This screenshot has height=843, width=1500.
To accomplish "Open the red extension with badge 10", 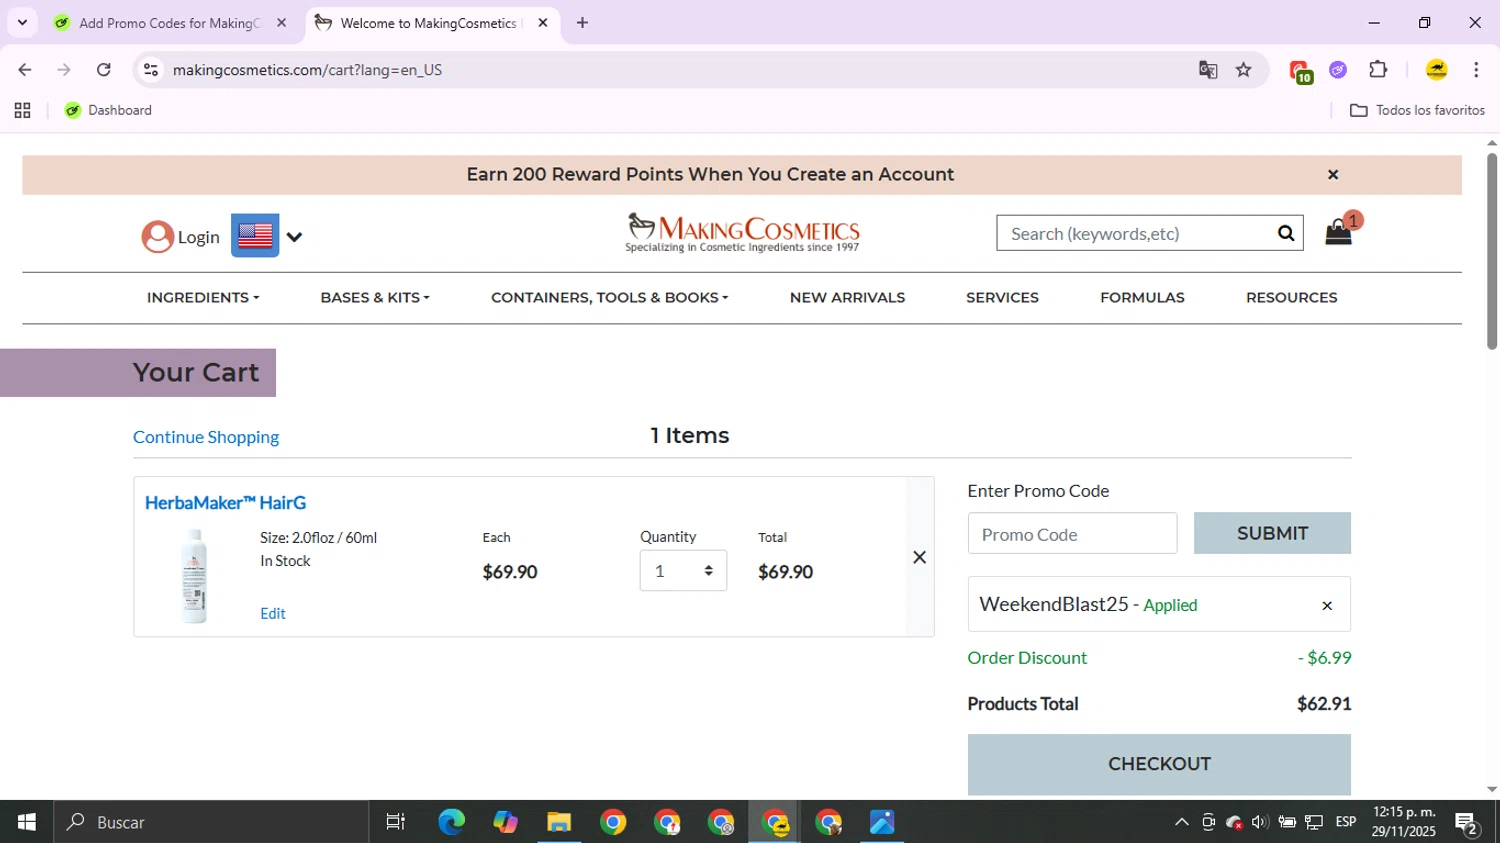I will point(1300,71).
